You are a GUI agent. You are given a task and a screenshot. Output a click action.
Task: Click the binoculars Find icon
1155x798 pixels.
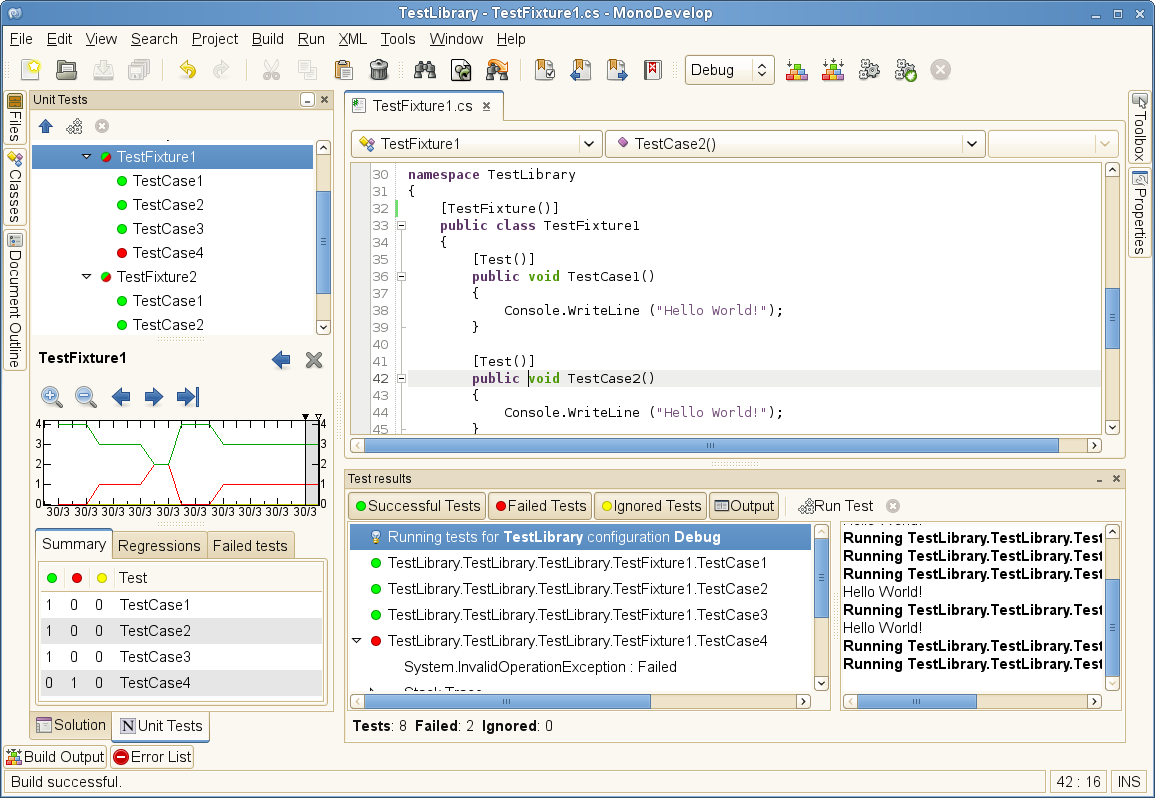click(425, 70)
